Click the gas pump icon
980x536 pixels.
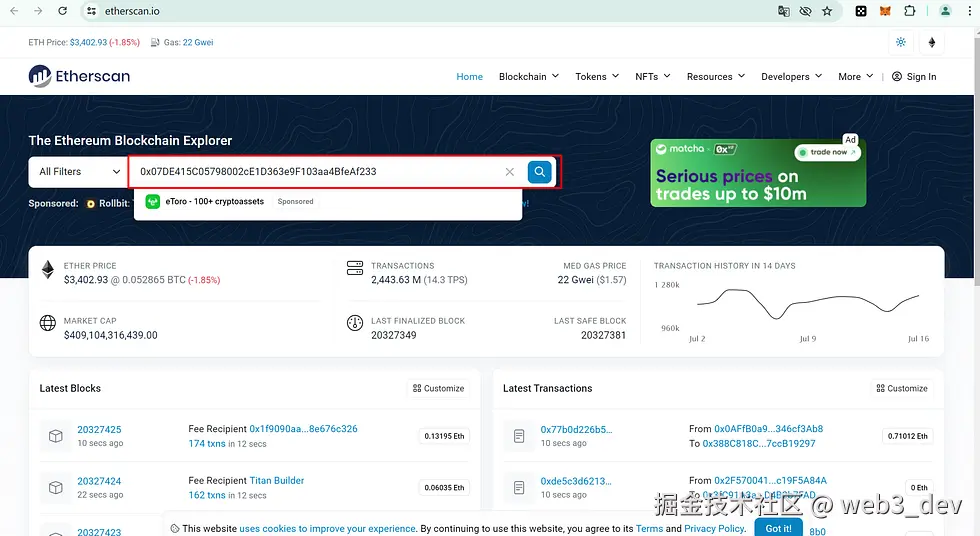click(x=154, y=42)
